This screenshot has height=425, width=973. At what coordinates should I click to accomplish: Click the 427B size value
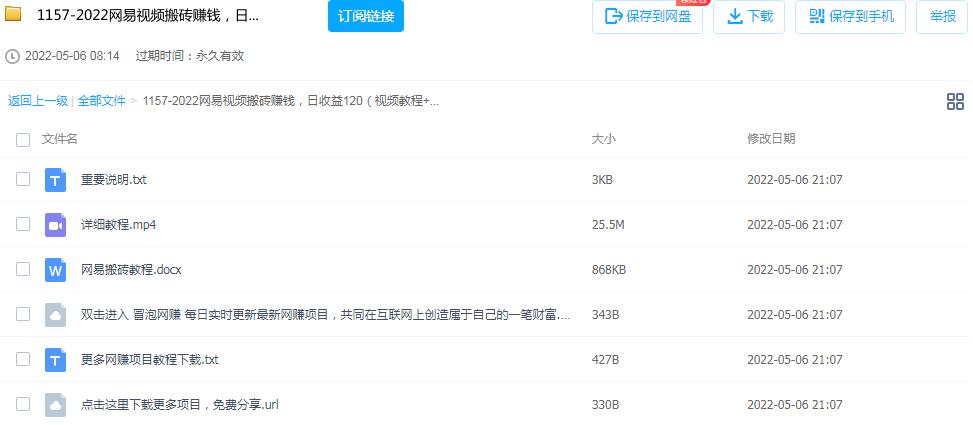606,360
